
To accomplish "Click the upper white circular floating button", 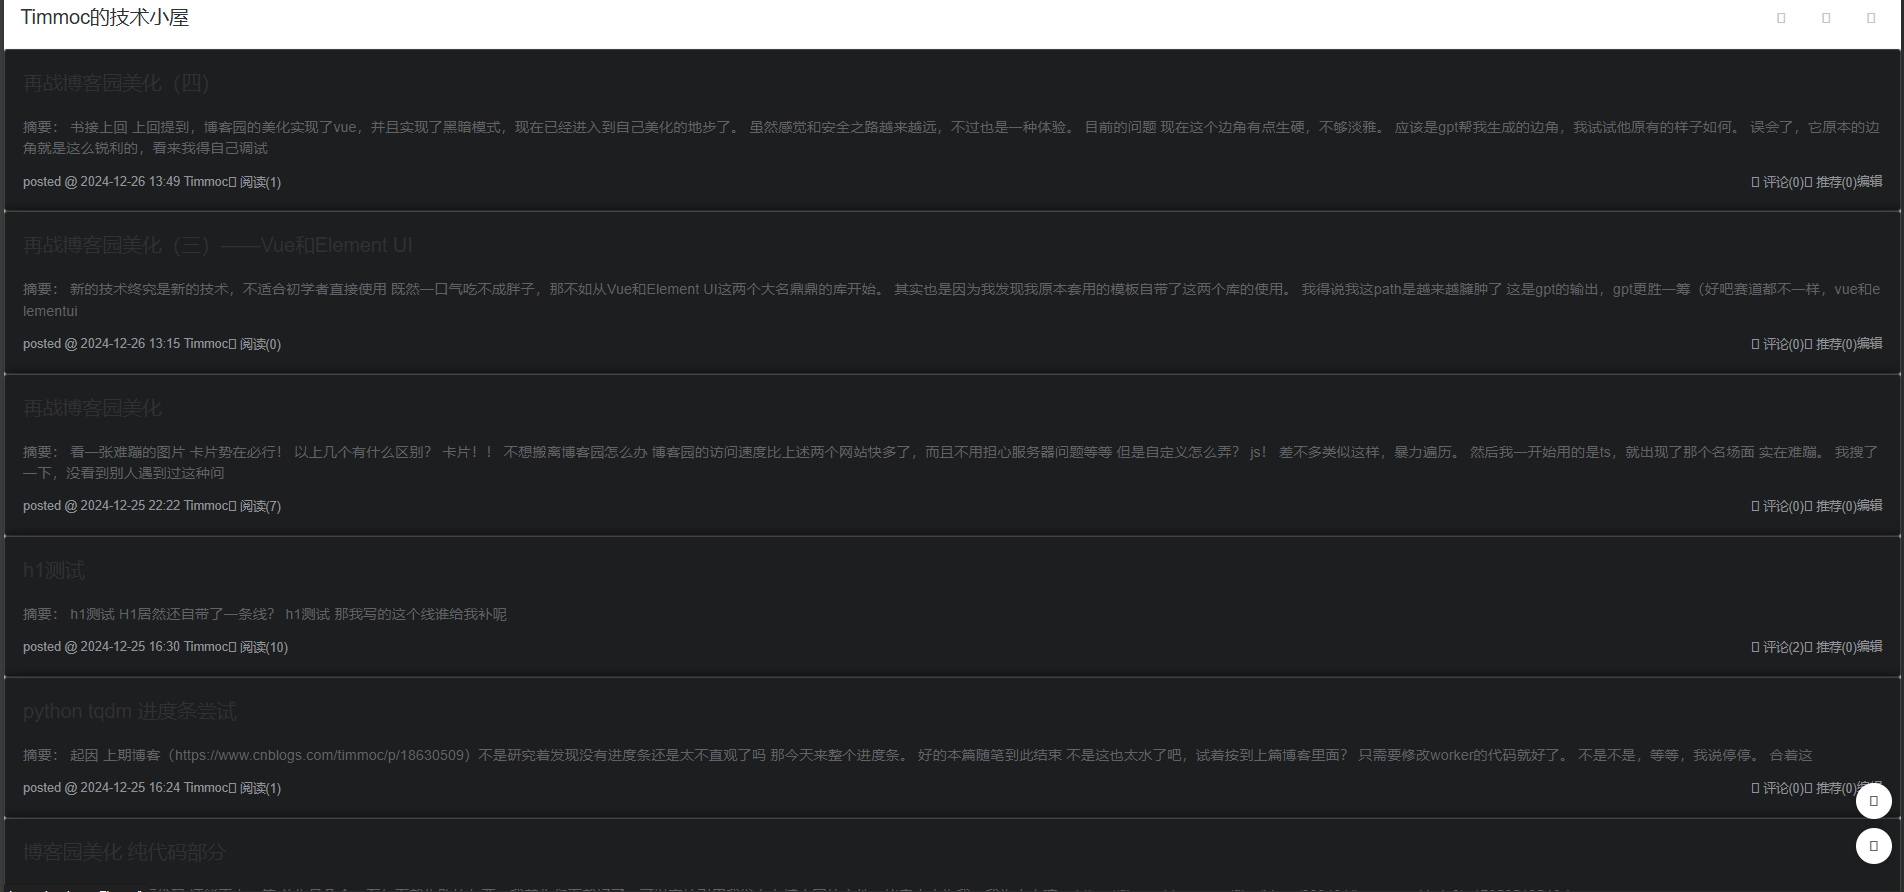I will coord(1874,801).
